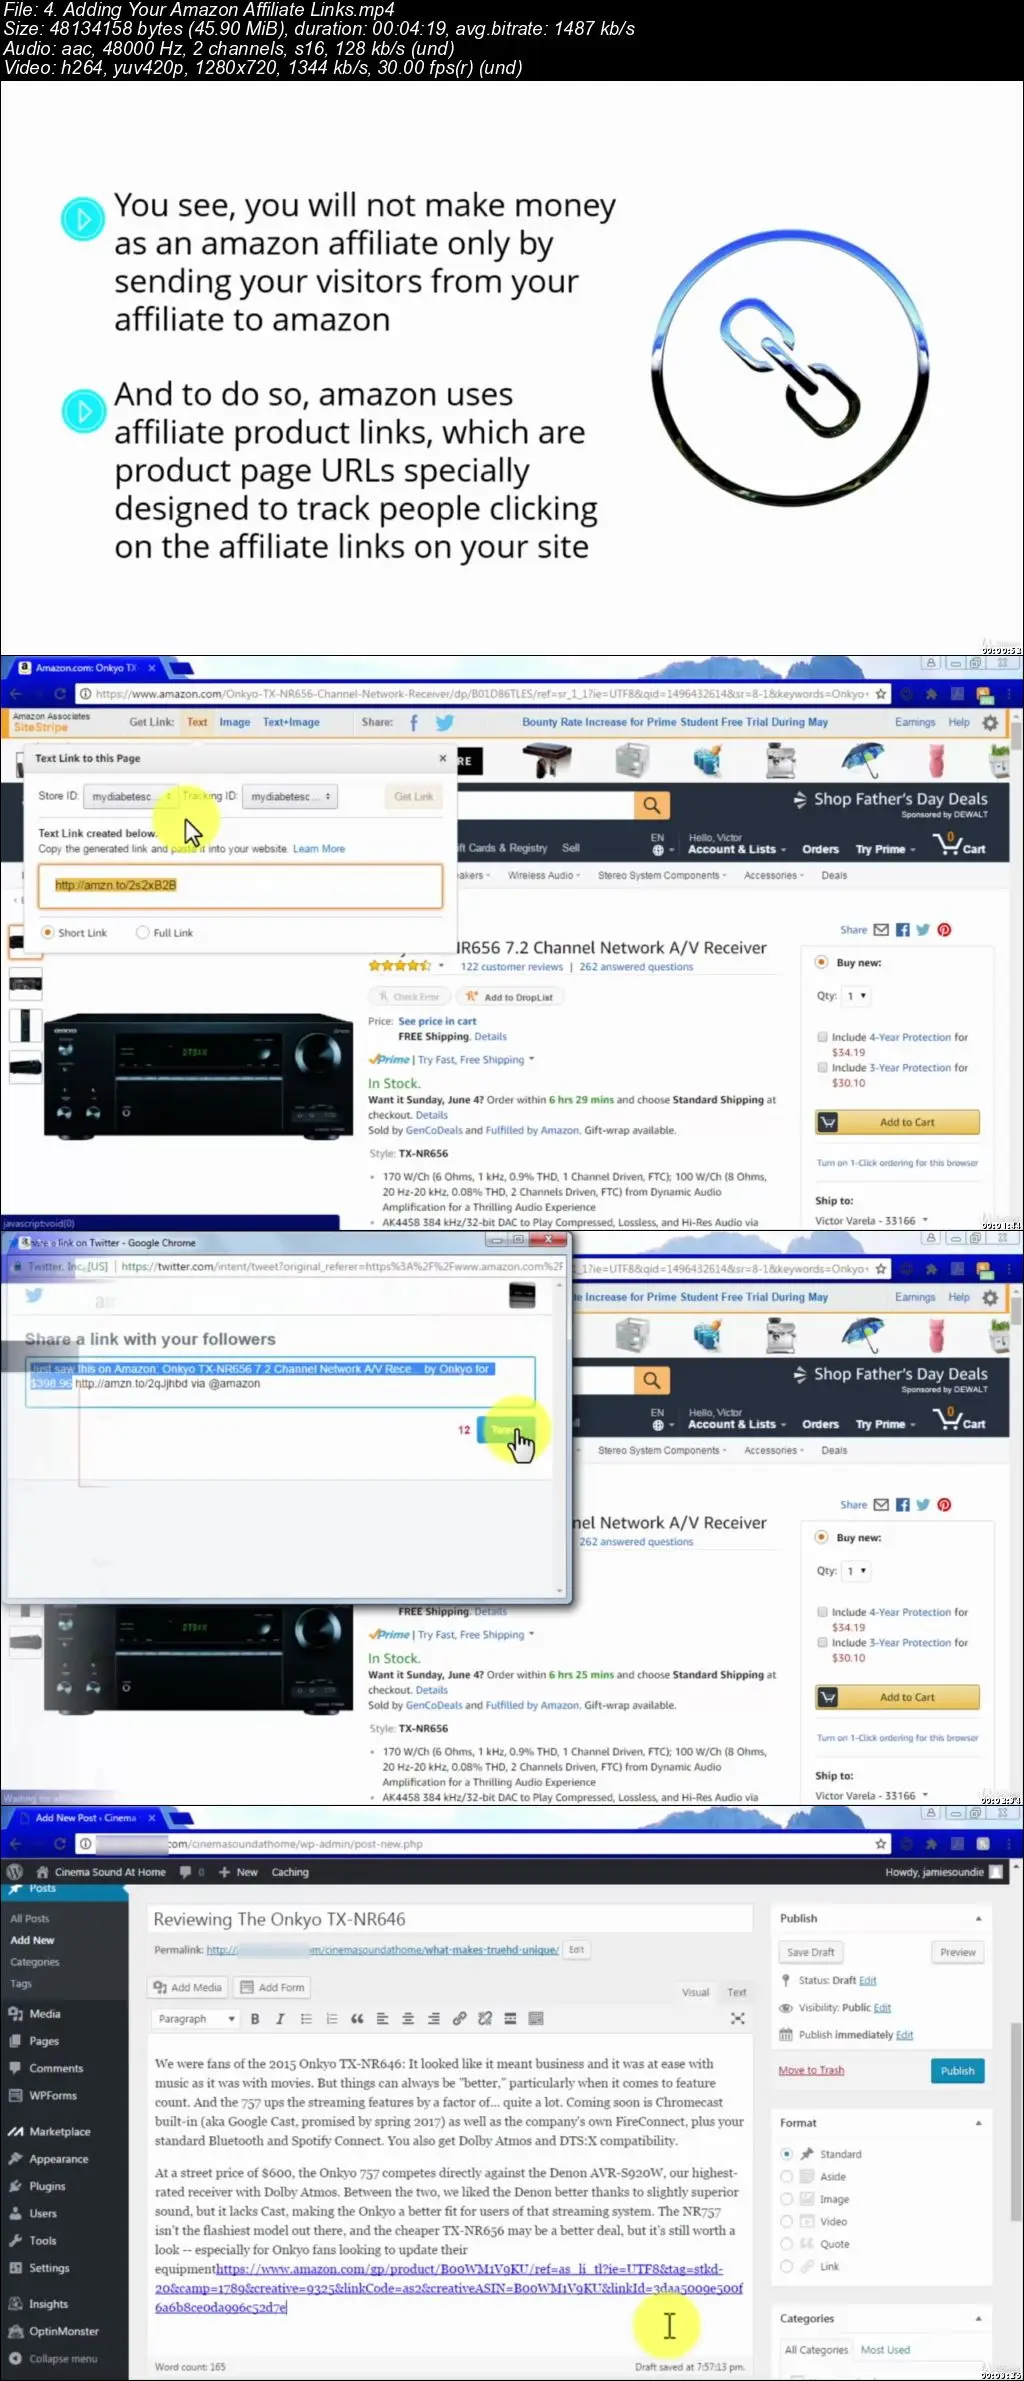Viewport: 1024px width, 2381px height.
Task: Check Include 4-Year Protection in Text Link frame
Action: coord(823,1037)
